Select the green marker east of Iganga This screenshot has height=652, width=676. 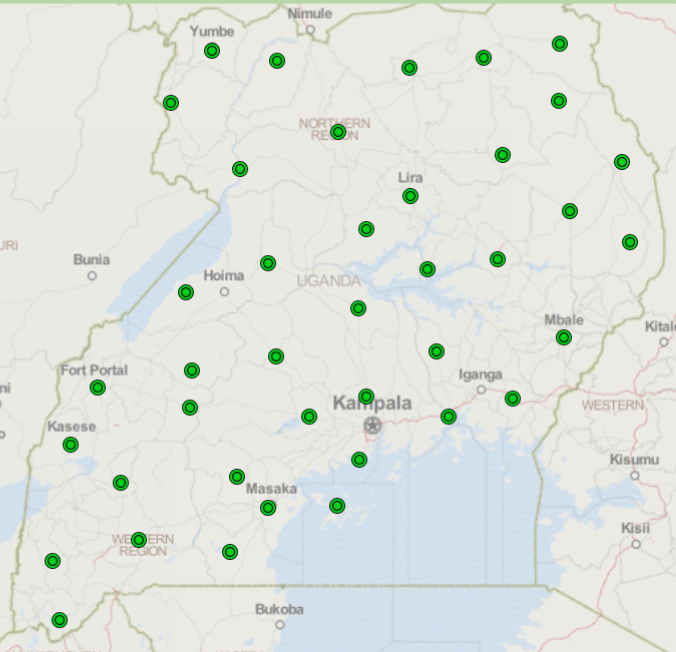click(513, 399)
